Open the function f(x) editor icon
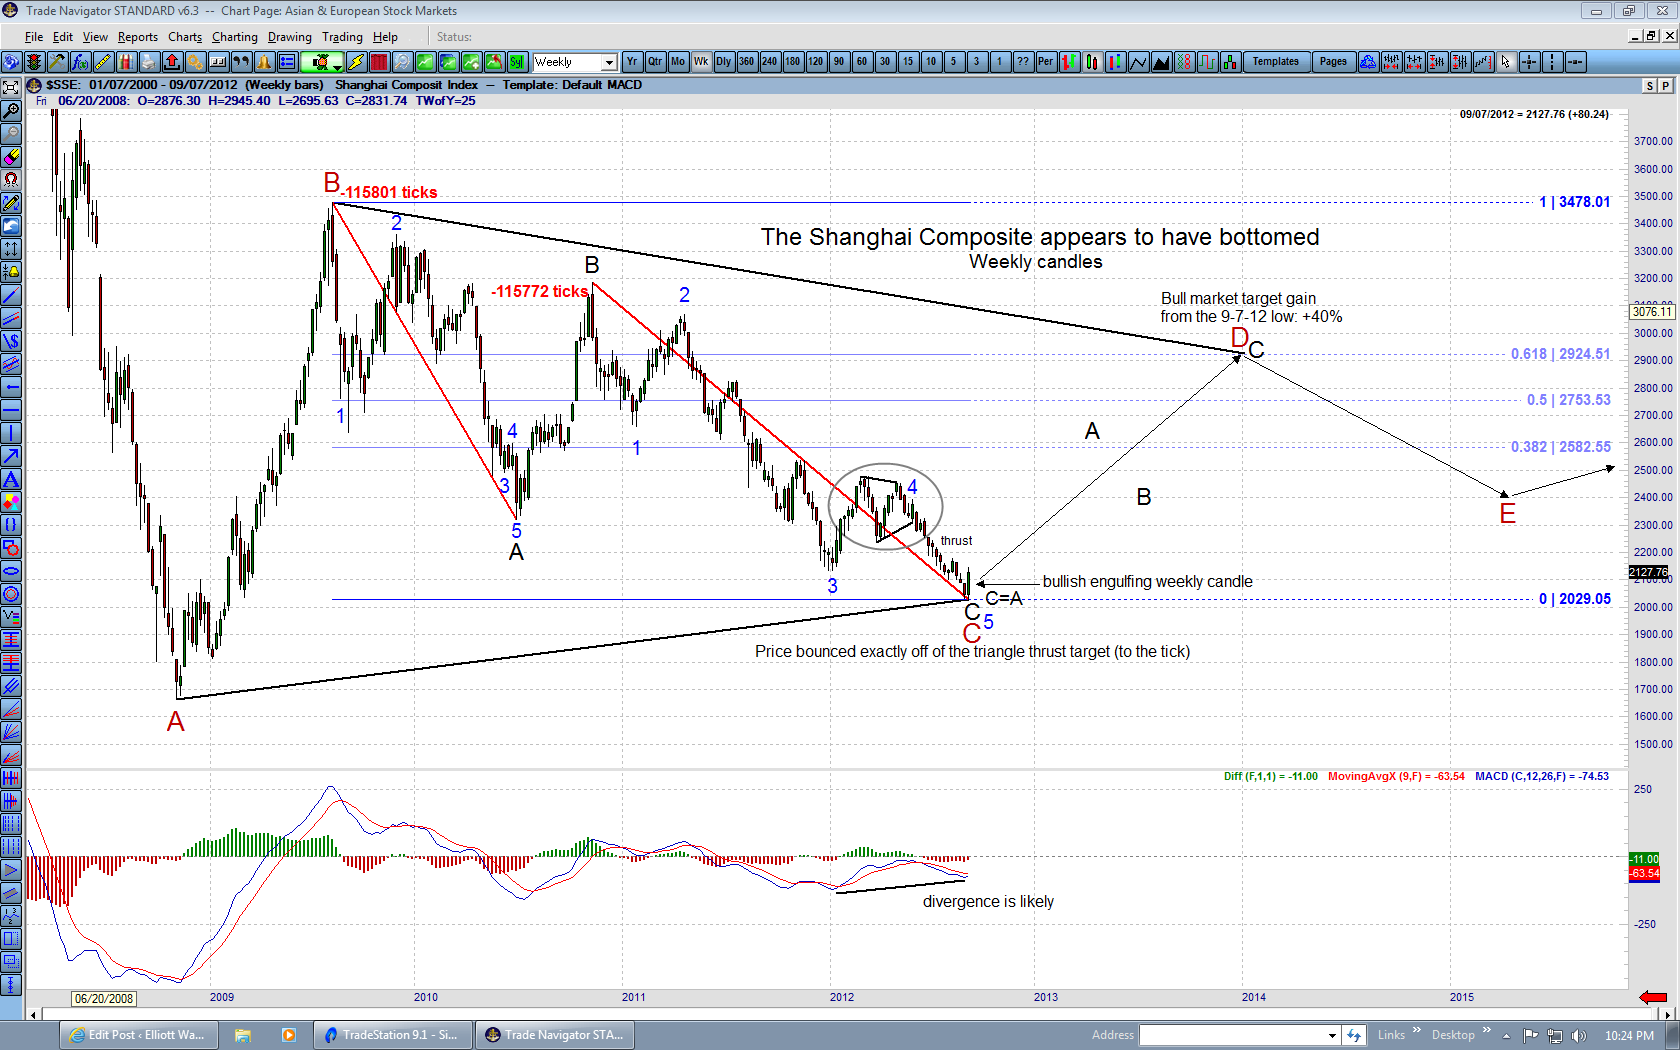Screen dimensions: 1680x1050 tap(80, 62)
